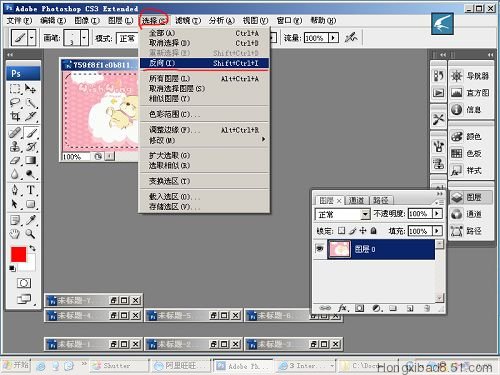Select the Rectangular Marquee tool
500x375 pixels.
15,89
